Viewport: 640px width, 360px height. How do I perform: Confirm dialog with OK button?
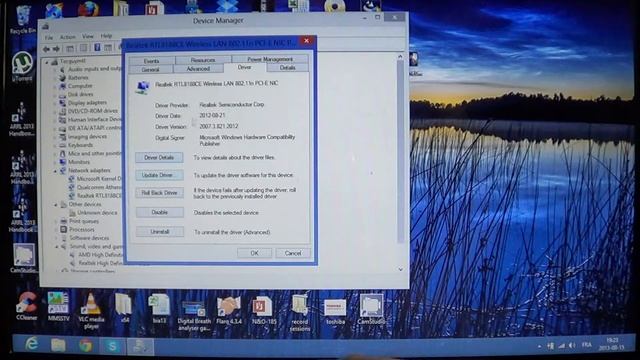pos(254,253)
